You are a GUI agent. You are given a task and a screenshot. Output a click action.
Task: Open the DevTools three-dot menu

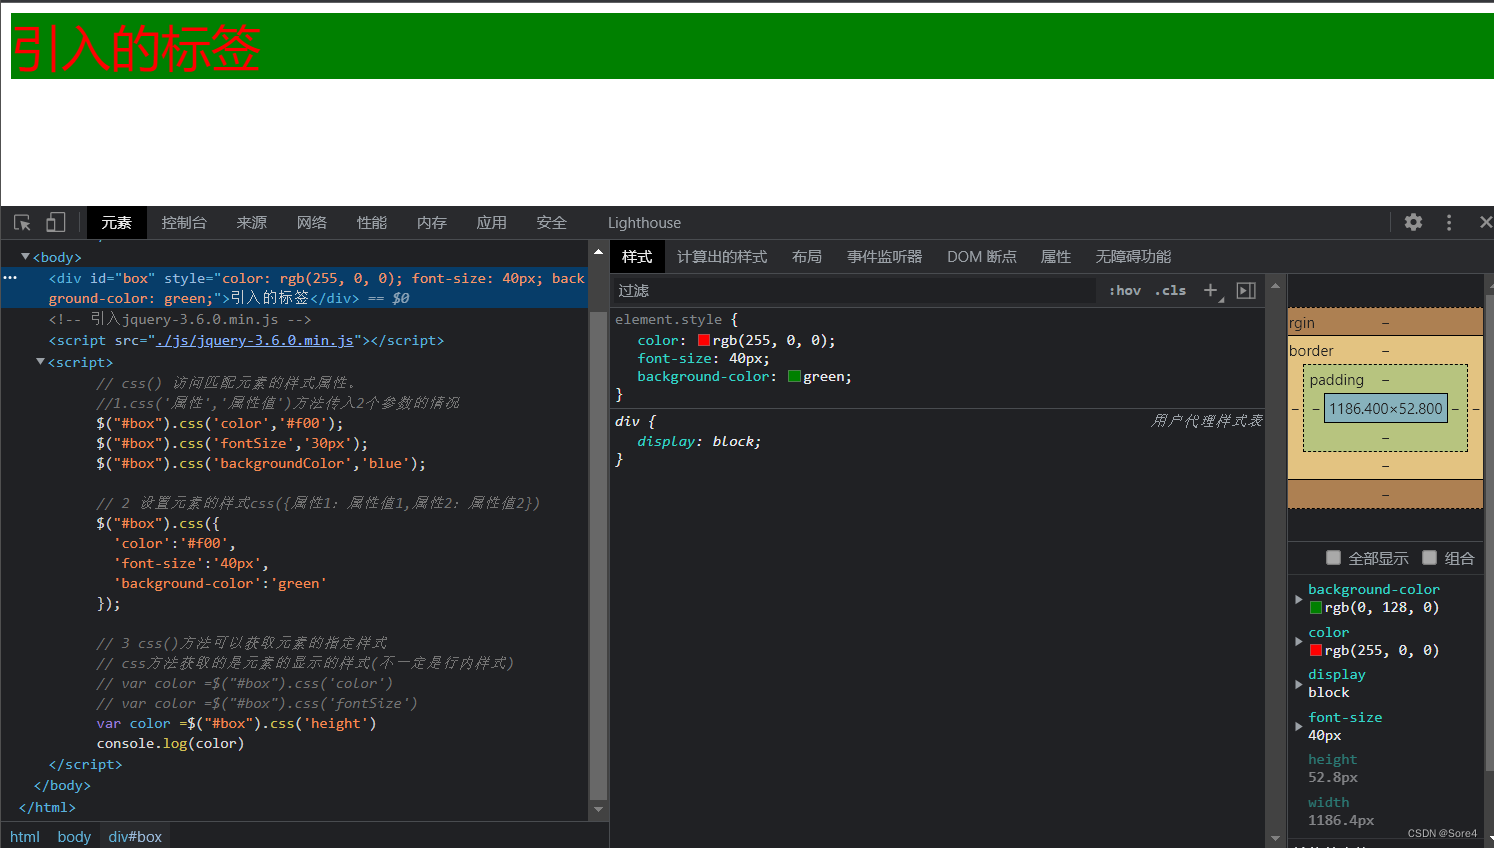pyautogui.click(x=1449, y=222)
